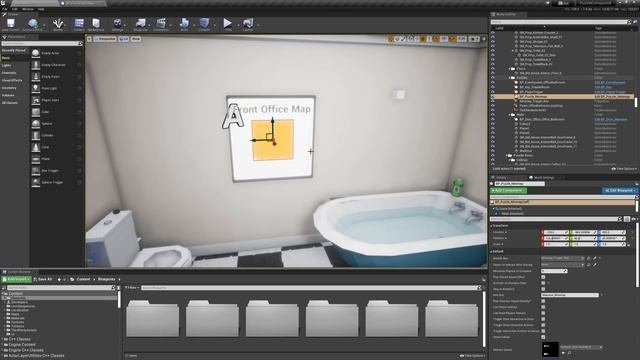Image resolution: width=640 pixels, height=360 pixels.
Task: Open the Blueprints toolbar icon
Action: [140, 24]
